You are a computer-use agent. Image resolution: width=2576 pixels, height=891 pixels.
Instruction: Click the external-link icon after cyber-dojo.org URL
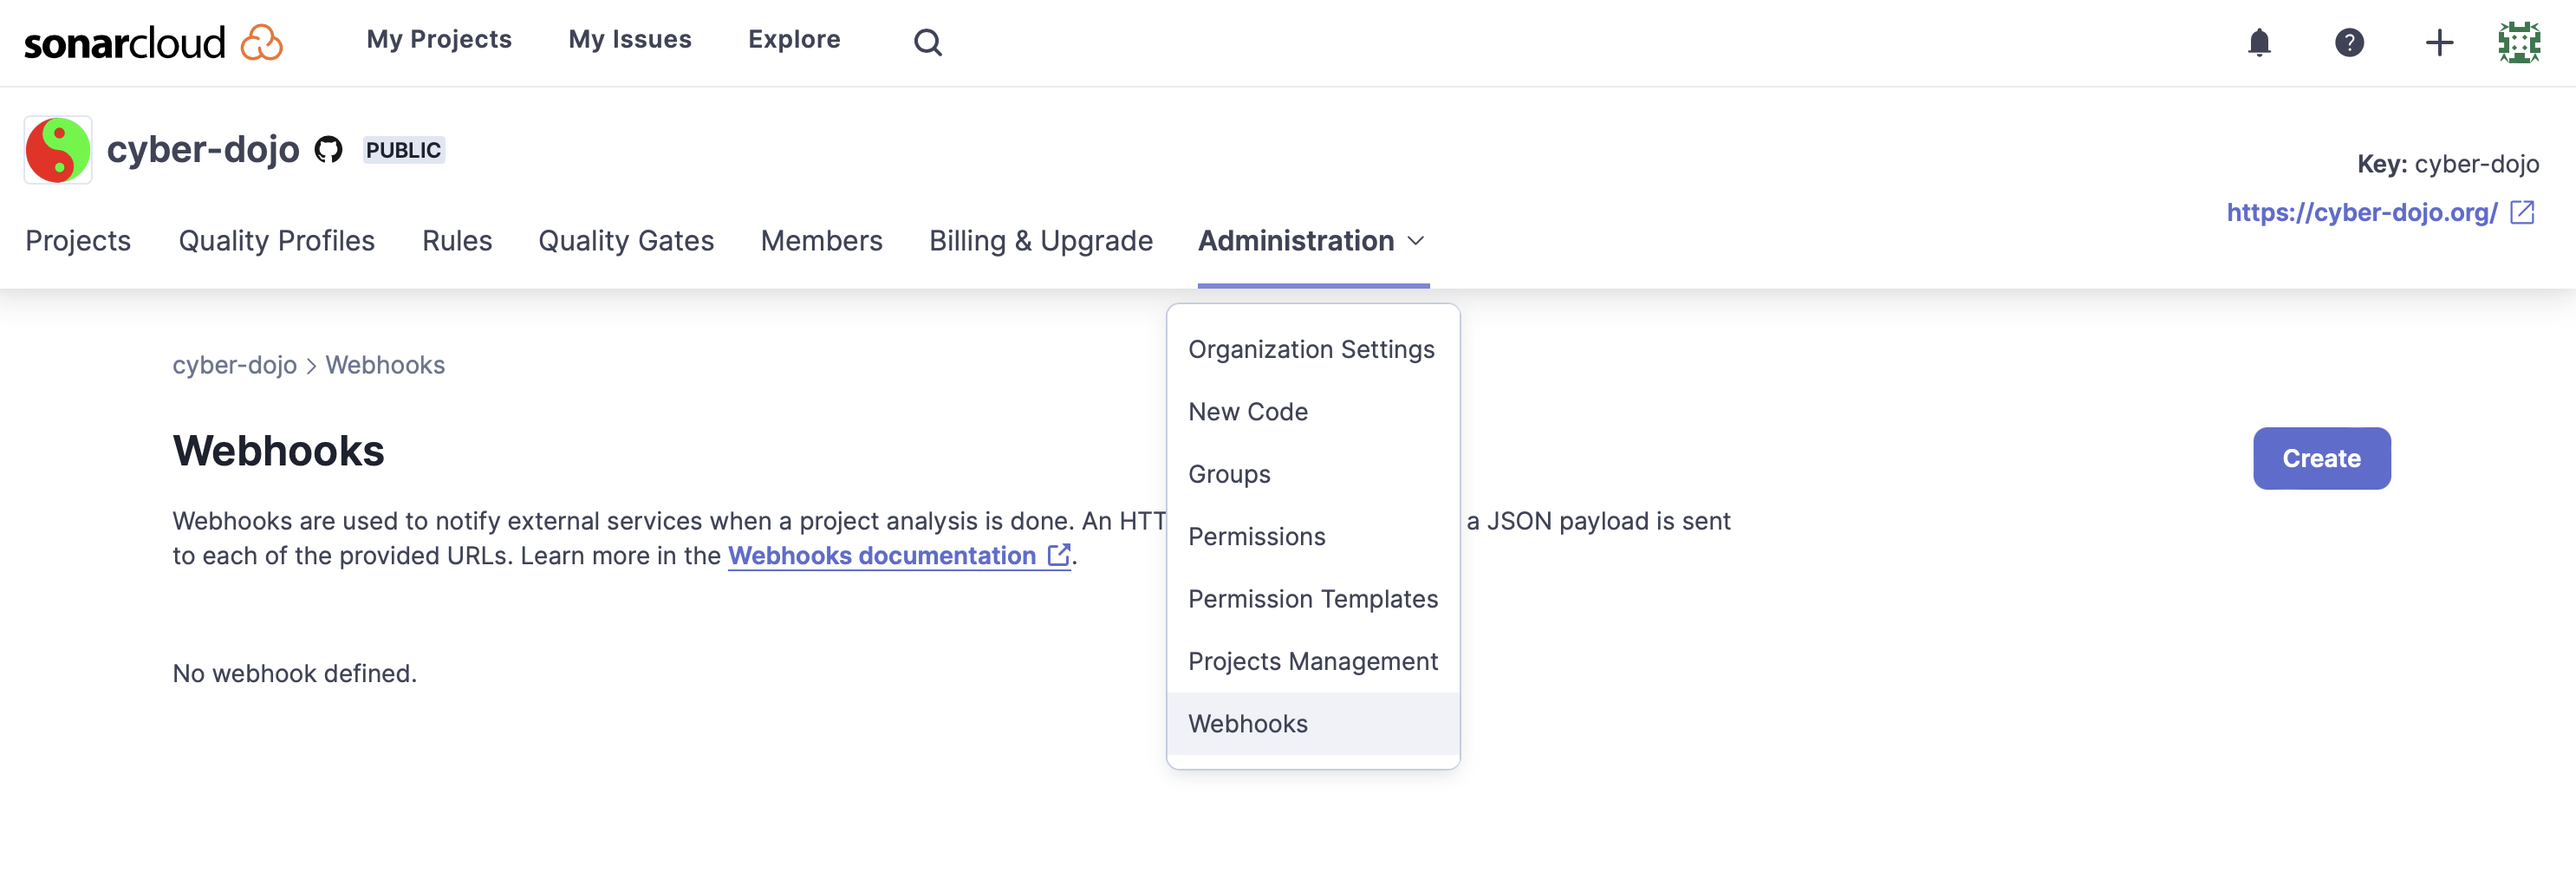tap(2522, 212)
